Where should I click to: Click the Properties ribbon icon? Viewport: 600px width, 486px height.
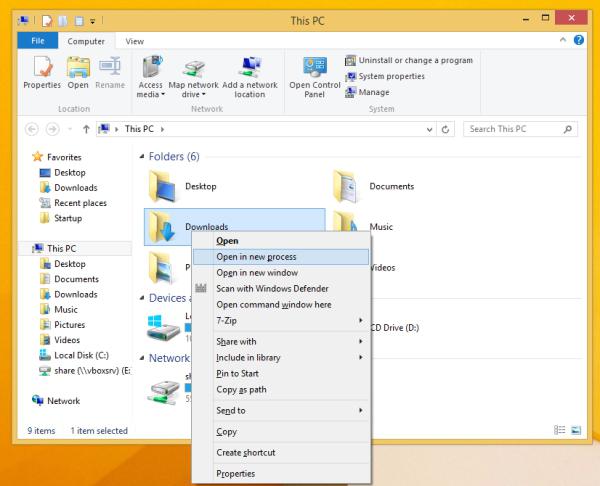[41, 73]
